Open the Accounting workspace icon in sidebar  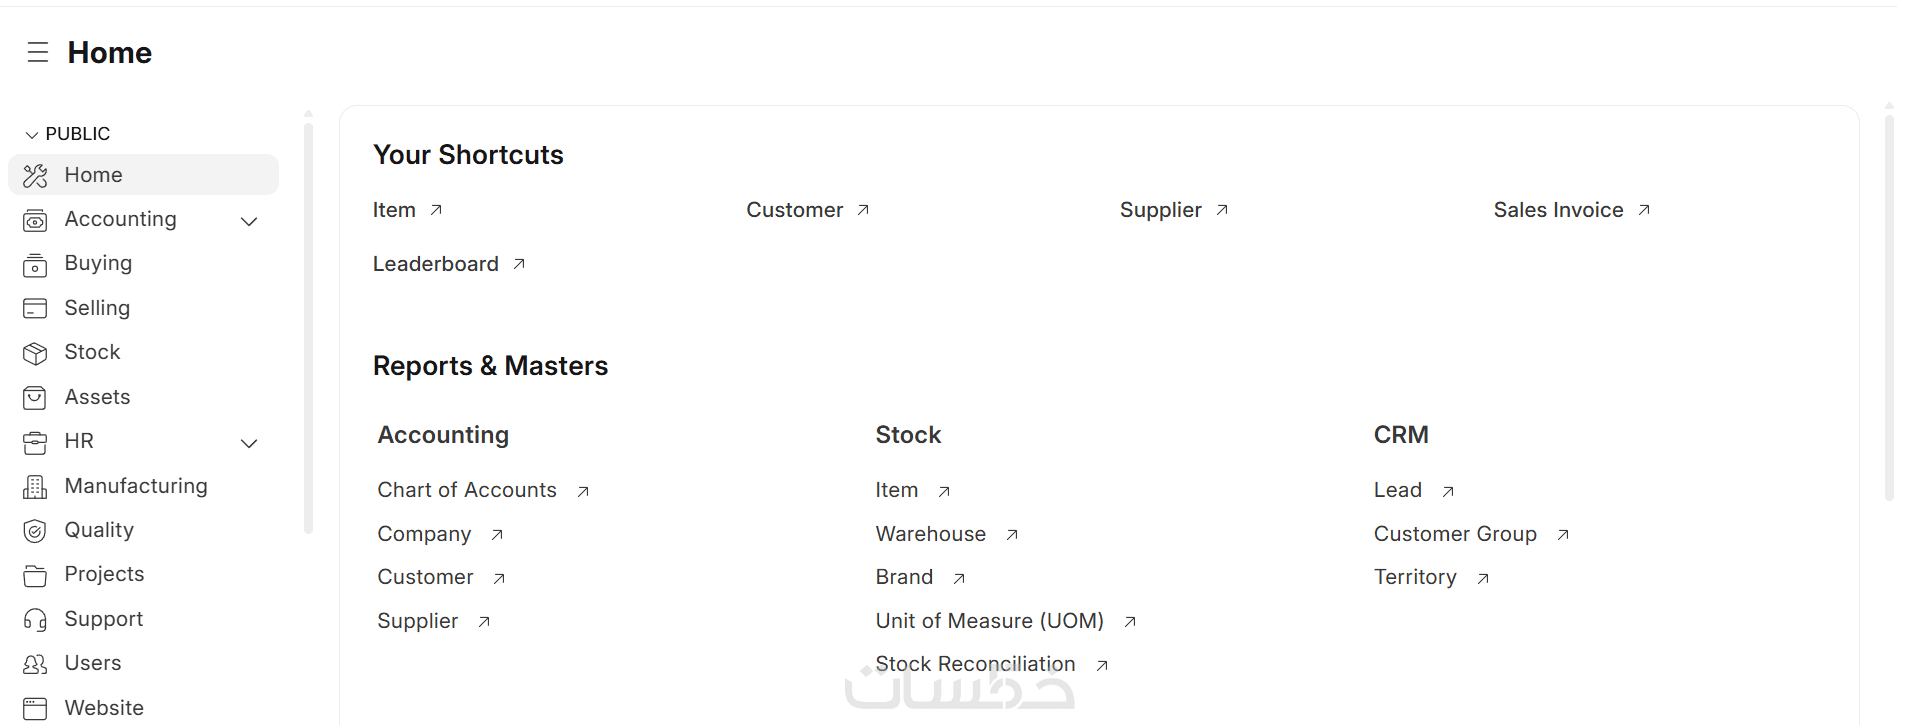click(35, 220)
